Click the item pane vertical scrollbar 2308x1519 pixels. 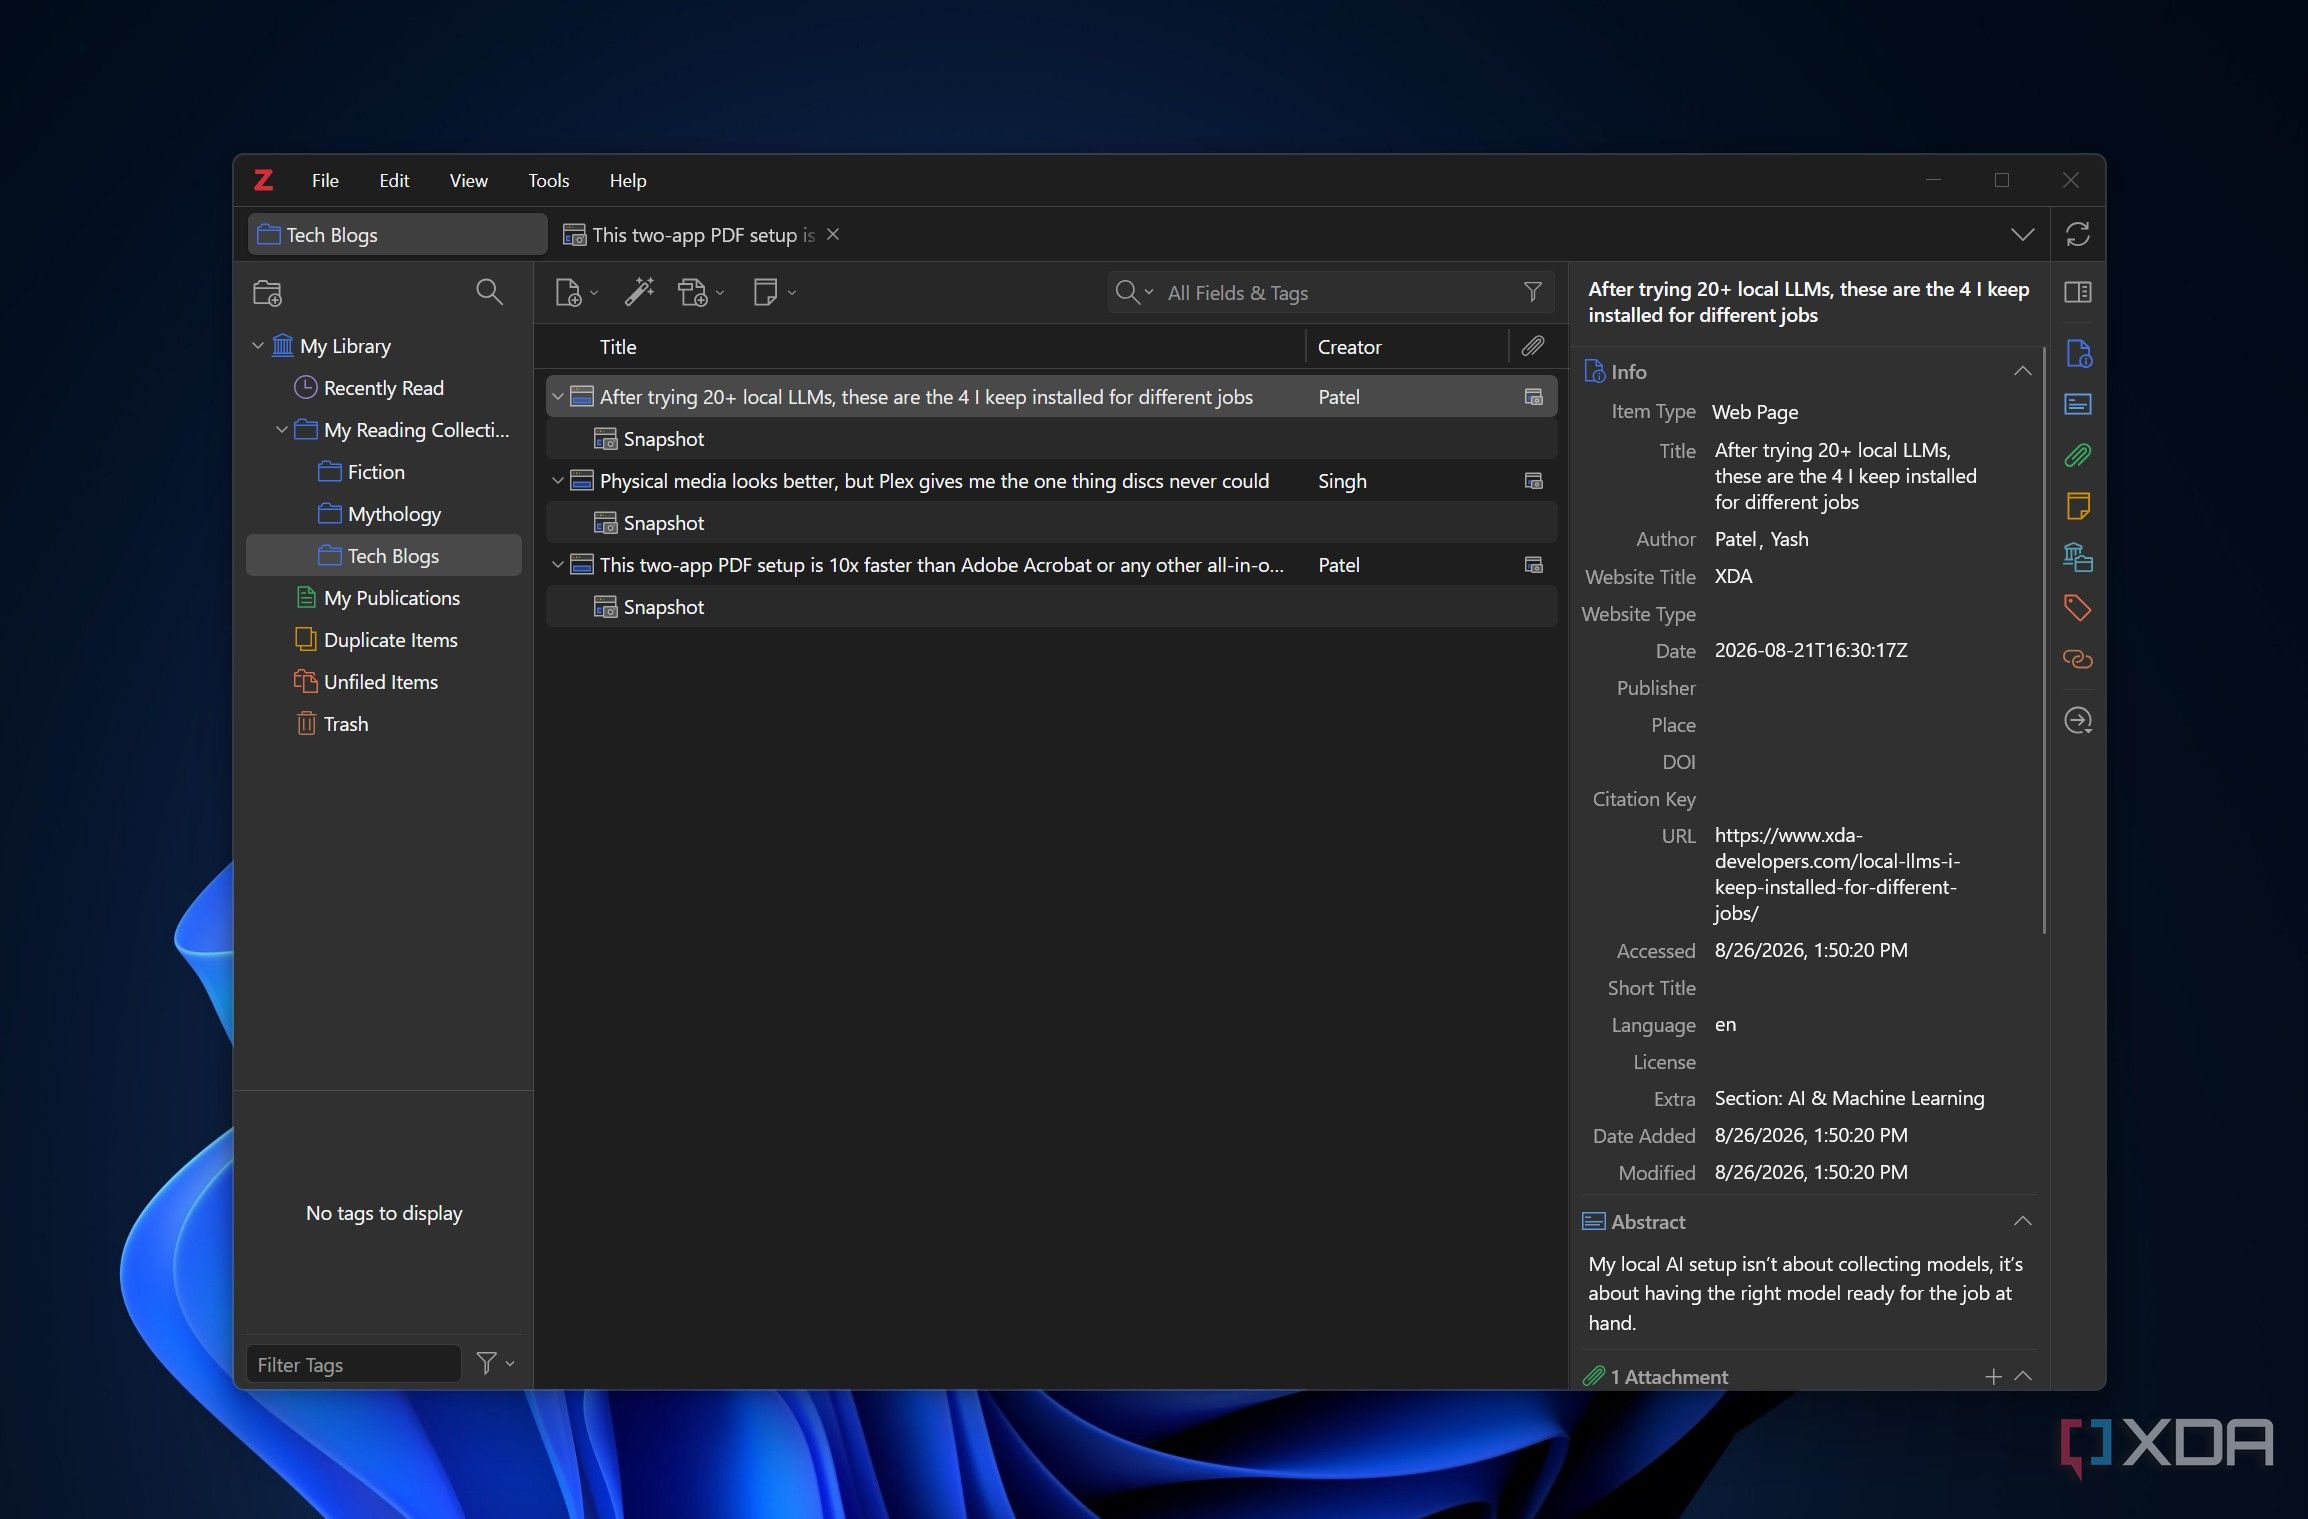click(2044, 640)
